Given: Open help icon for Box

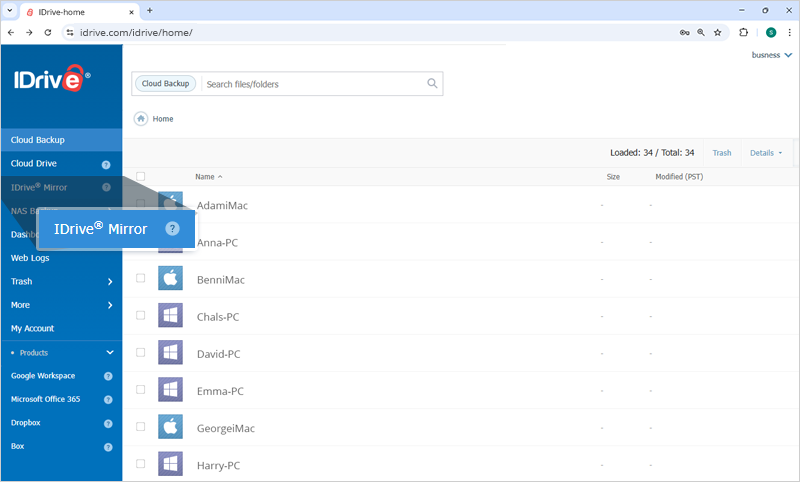Looking at the screenshot, I should click(x=108, y=447).
